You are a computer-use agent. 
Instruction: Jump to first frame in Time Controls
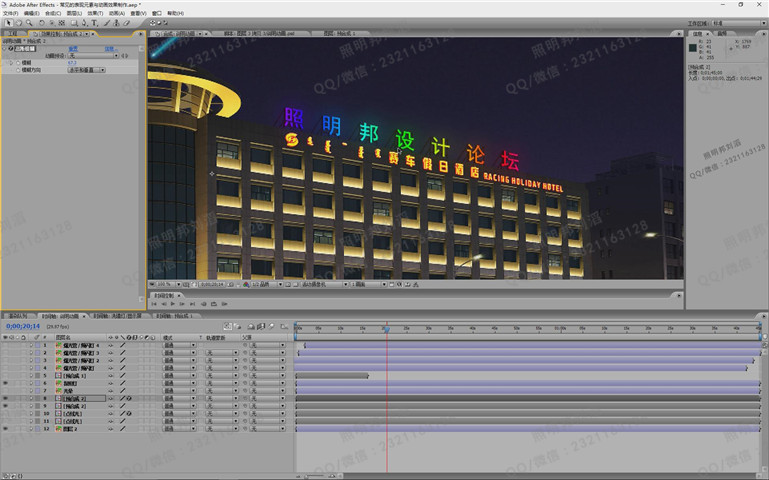(x=154, y=304)
